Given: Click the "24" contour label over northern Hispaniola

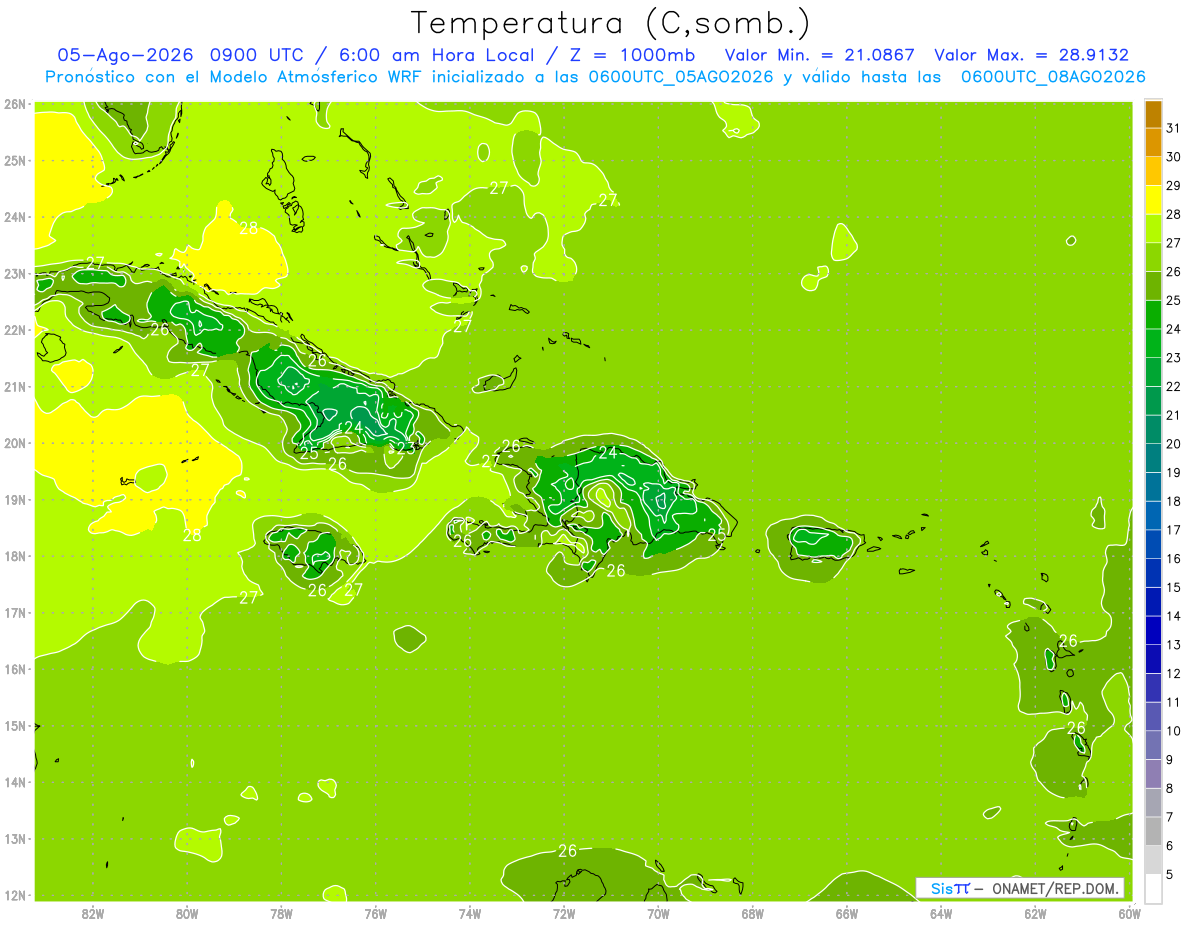Looking at the screenshot, I should tap(608, 453).
